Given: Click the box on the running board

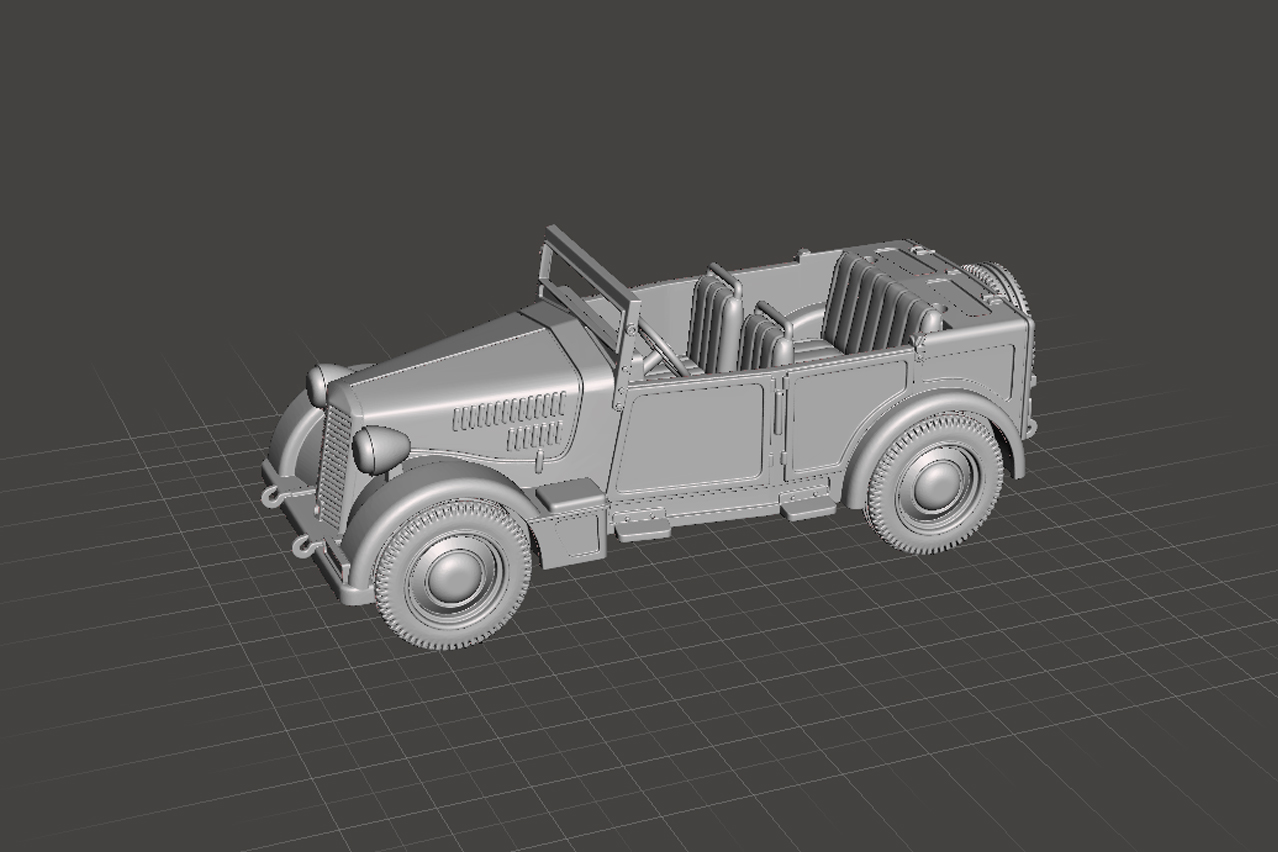Looking at the screenshot, I should point(570,494).
